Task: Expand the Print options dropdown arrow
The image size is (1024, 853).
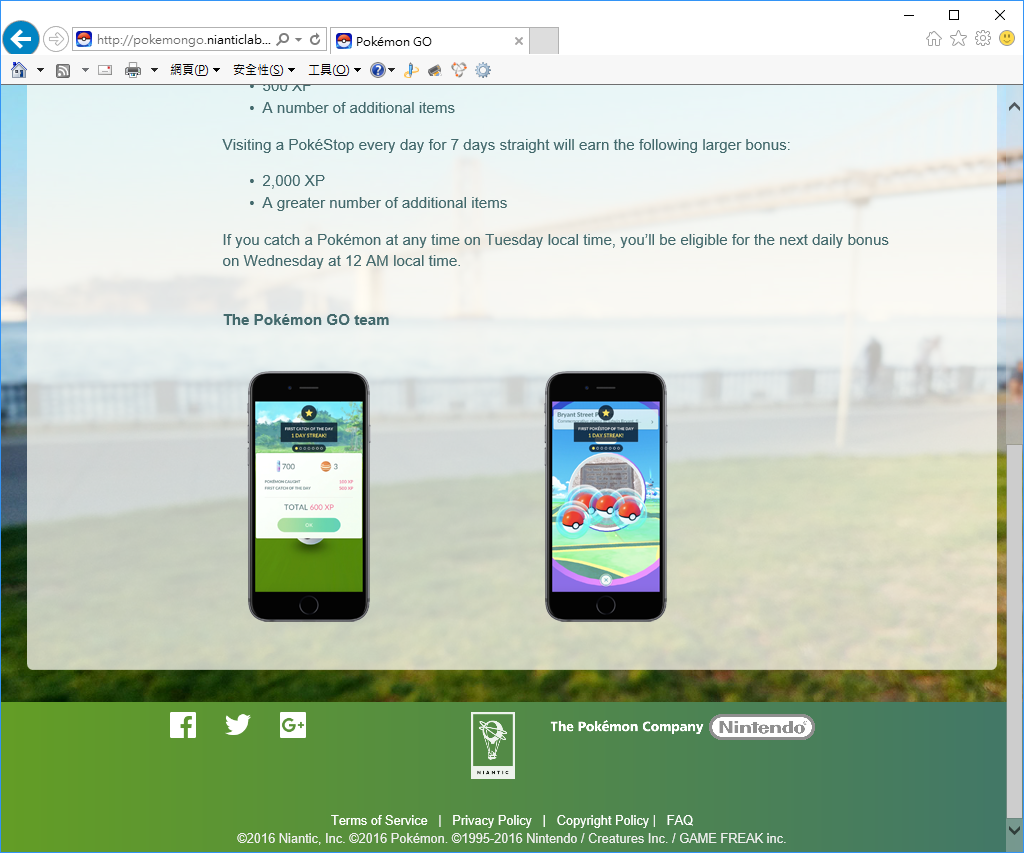Action: coord(154,70)
